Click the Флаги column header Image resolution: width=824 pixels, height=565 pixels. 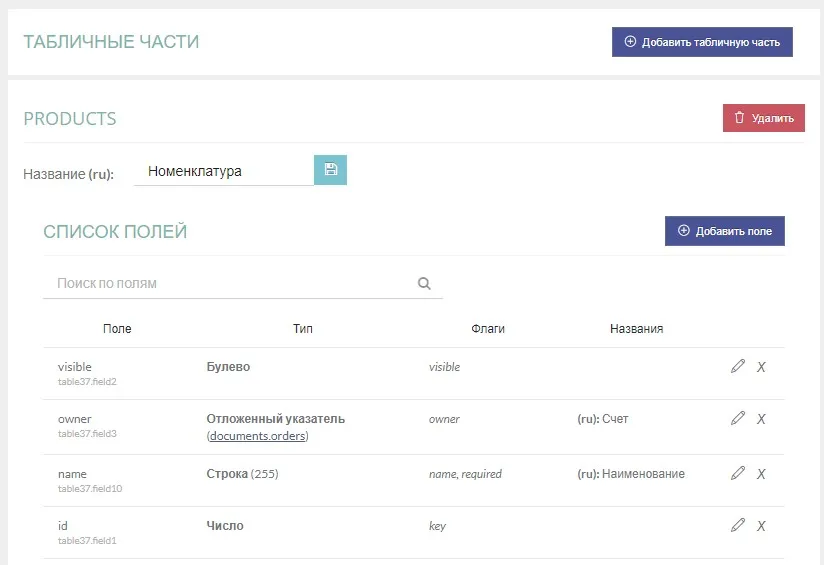tap(488, 329)
